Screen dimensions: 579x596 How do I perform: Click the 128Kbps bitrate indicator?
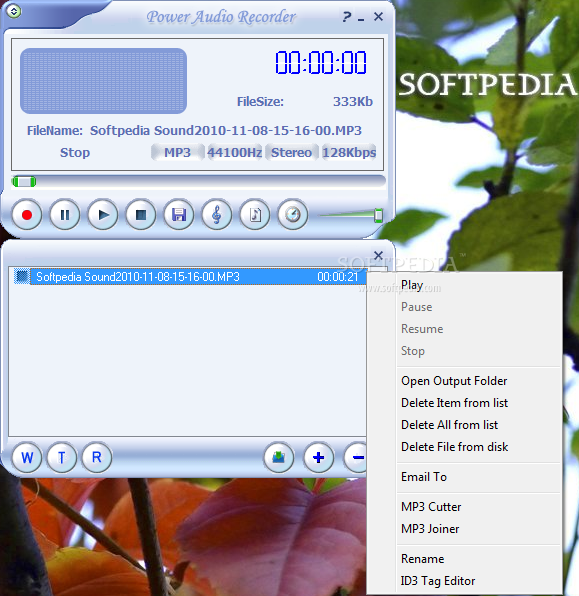tap(349, 152)
